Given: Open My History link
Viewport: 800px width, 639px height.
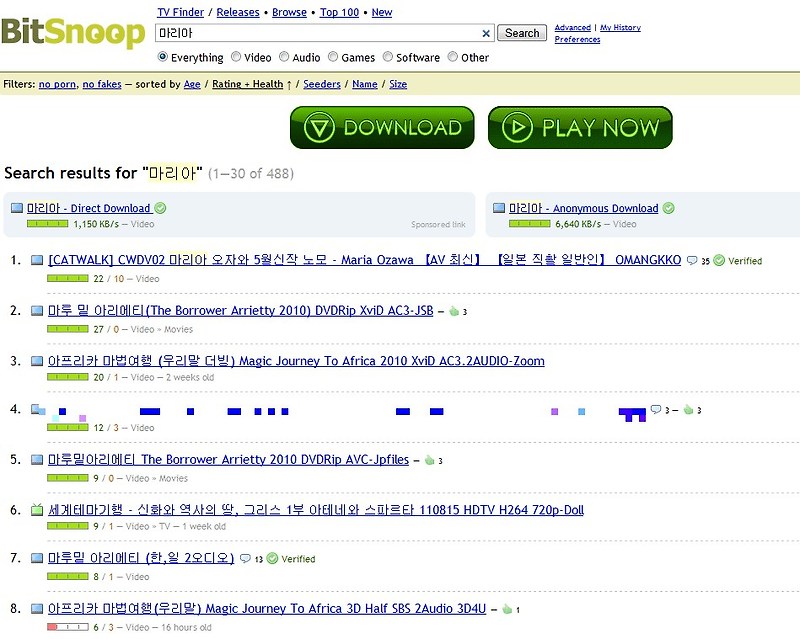Looking at the screenshot, I should pyautogui.click(x=620, y=28).
